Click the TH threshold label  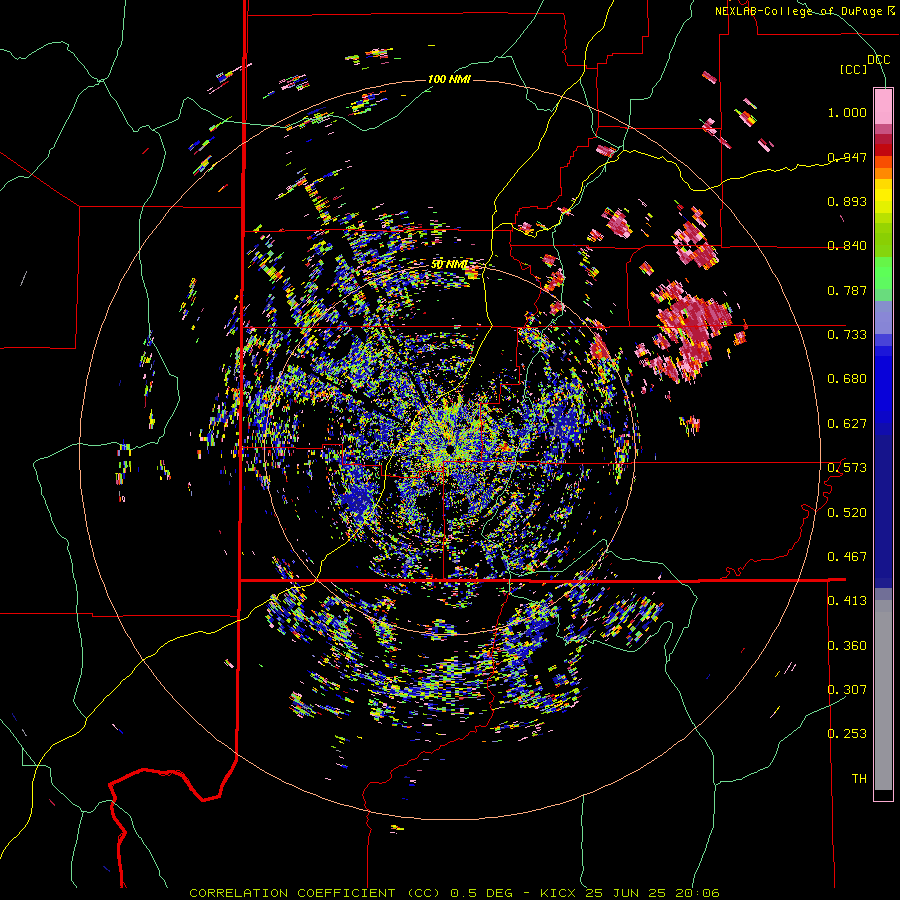pyautogui.click(x=859, y=779)
